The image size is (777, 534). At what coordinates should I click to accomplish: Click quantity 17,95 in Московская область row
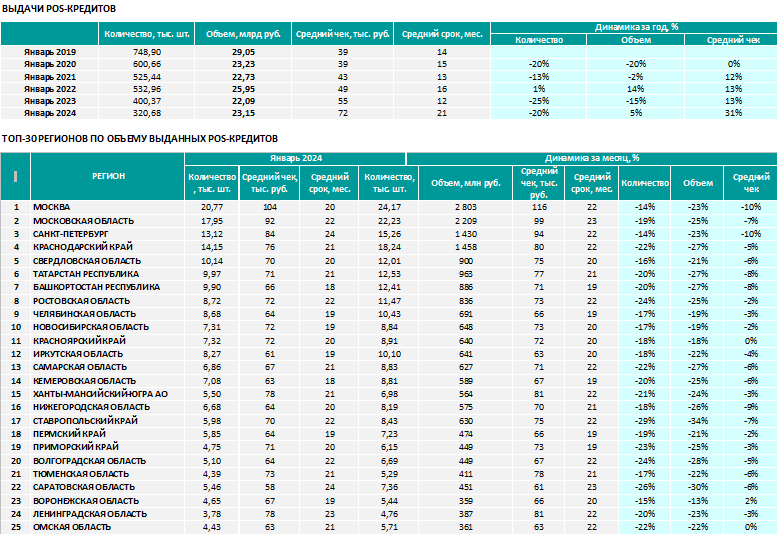pos(212,221)
